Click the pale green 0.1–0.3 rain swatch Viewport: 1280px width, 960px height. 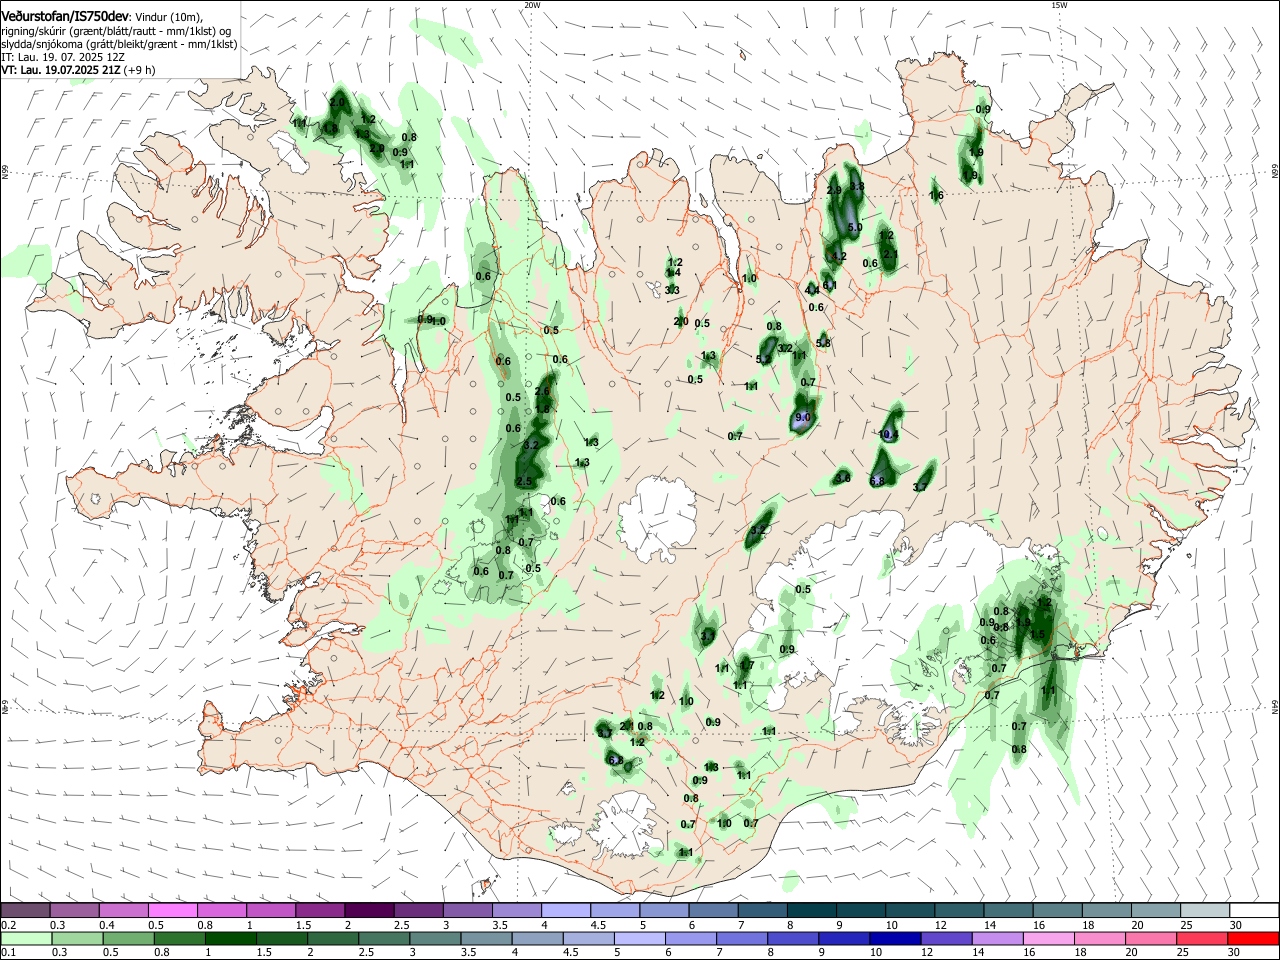(26, 938)
